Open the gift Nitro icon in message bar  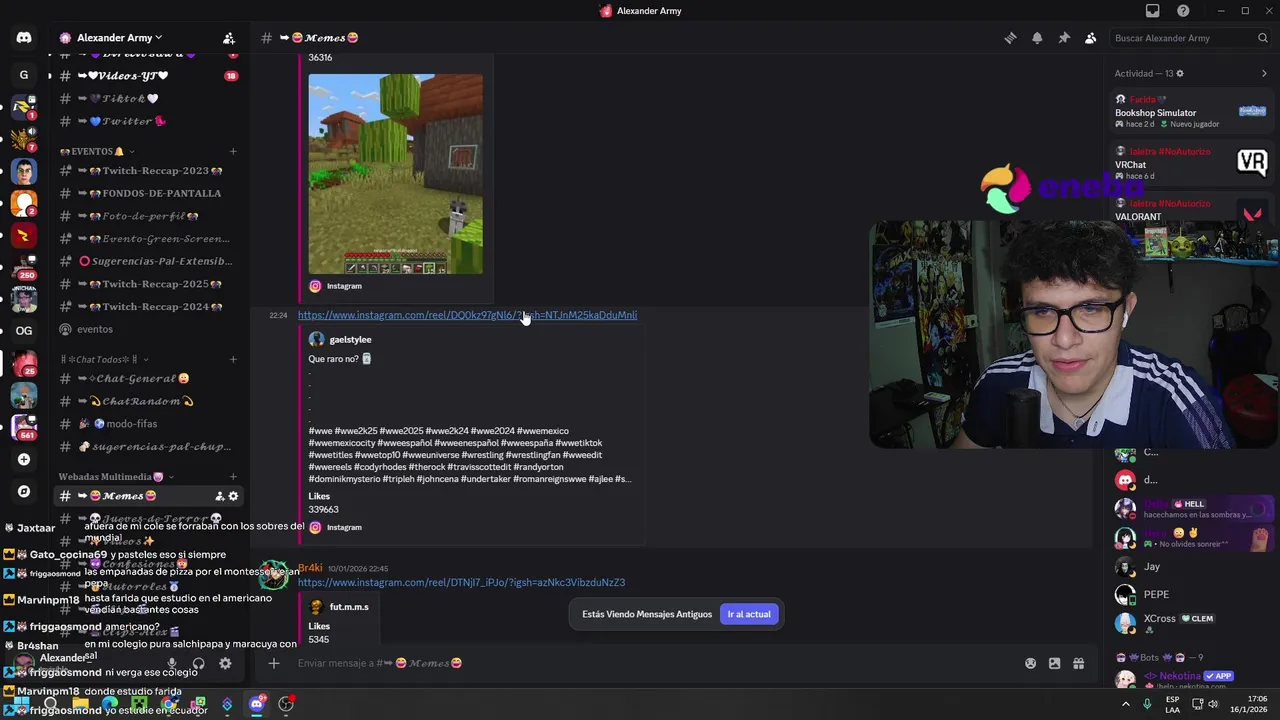tap(1078, 663)
